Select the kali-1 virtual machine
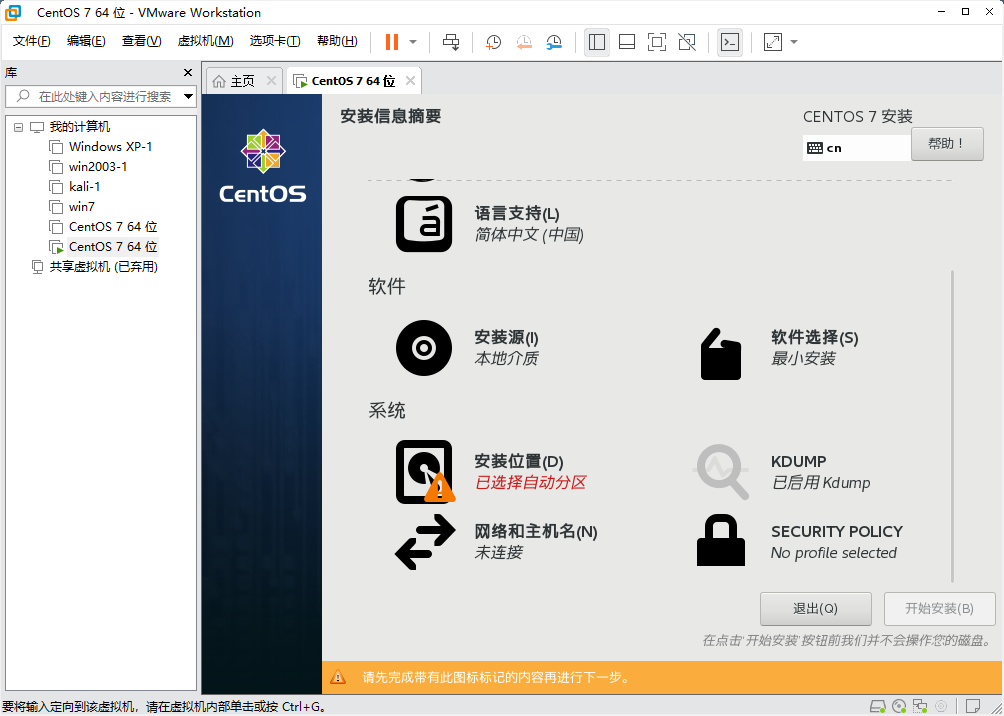Image resolution: width=1004 pixels, height=716 pixels. pos(85,186)
